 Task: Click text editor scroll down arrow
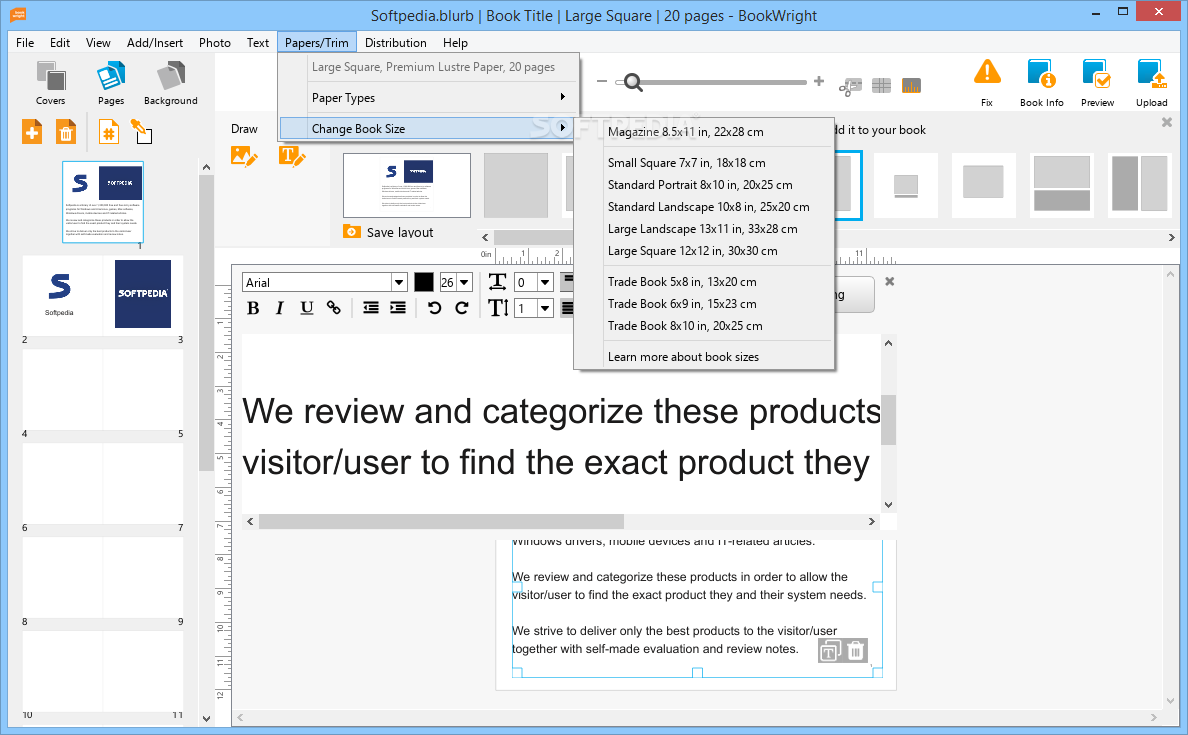pos(889,505)
